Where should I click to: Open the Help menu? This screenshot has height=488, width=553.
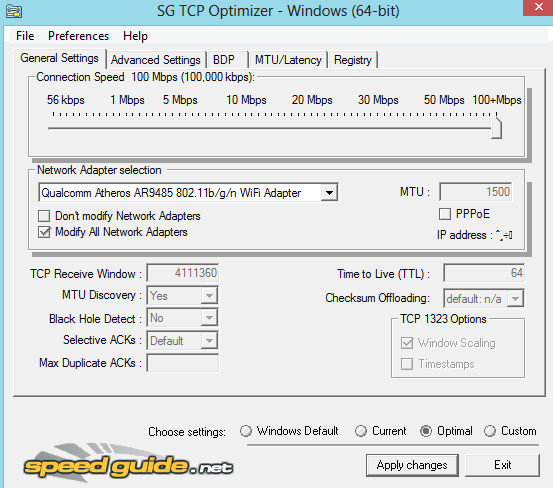(135, 36)
